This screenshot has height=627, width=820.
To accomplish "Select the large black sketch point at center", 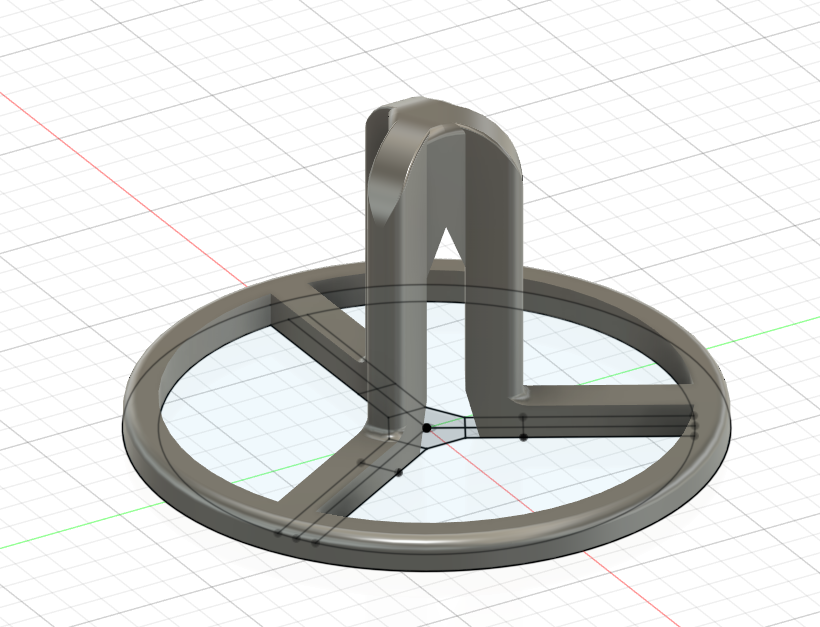I will coord(427,428).
